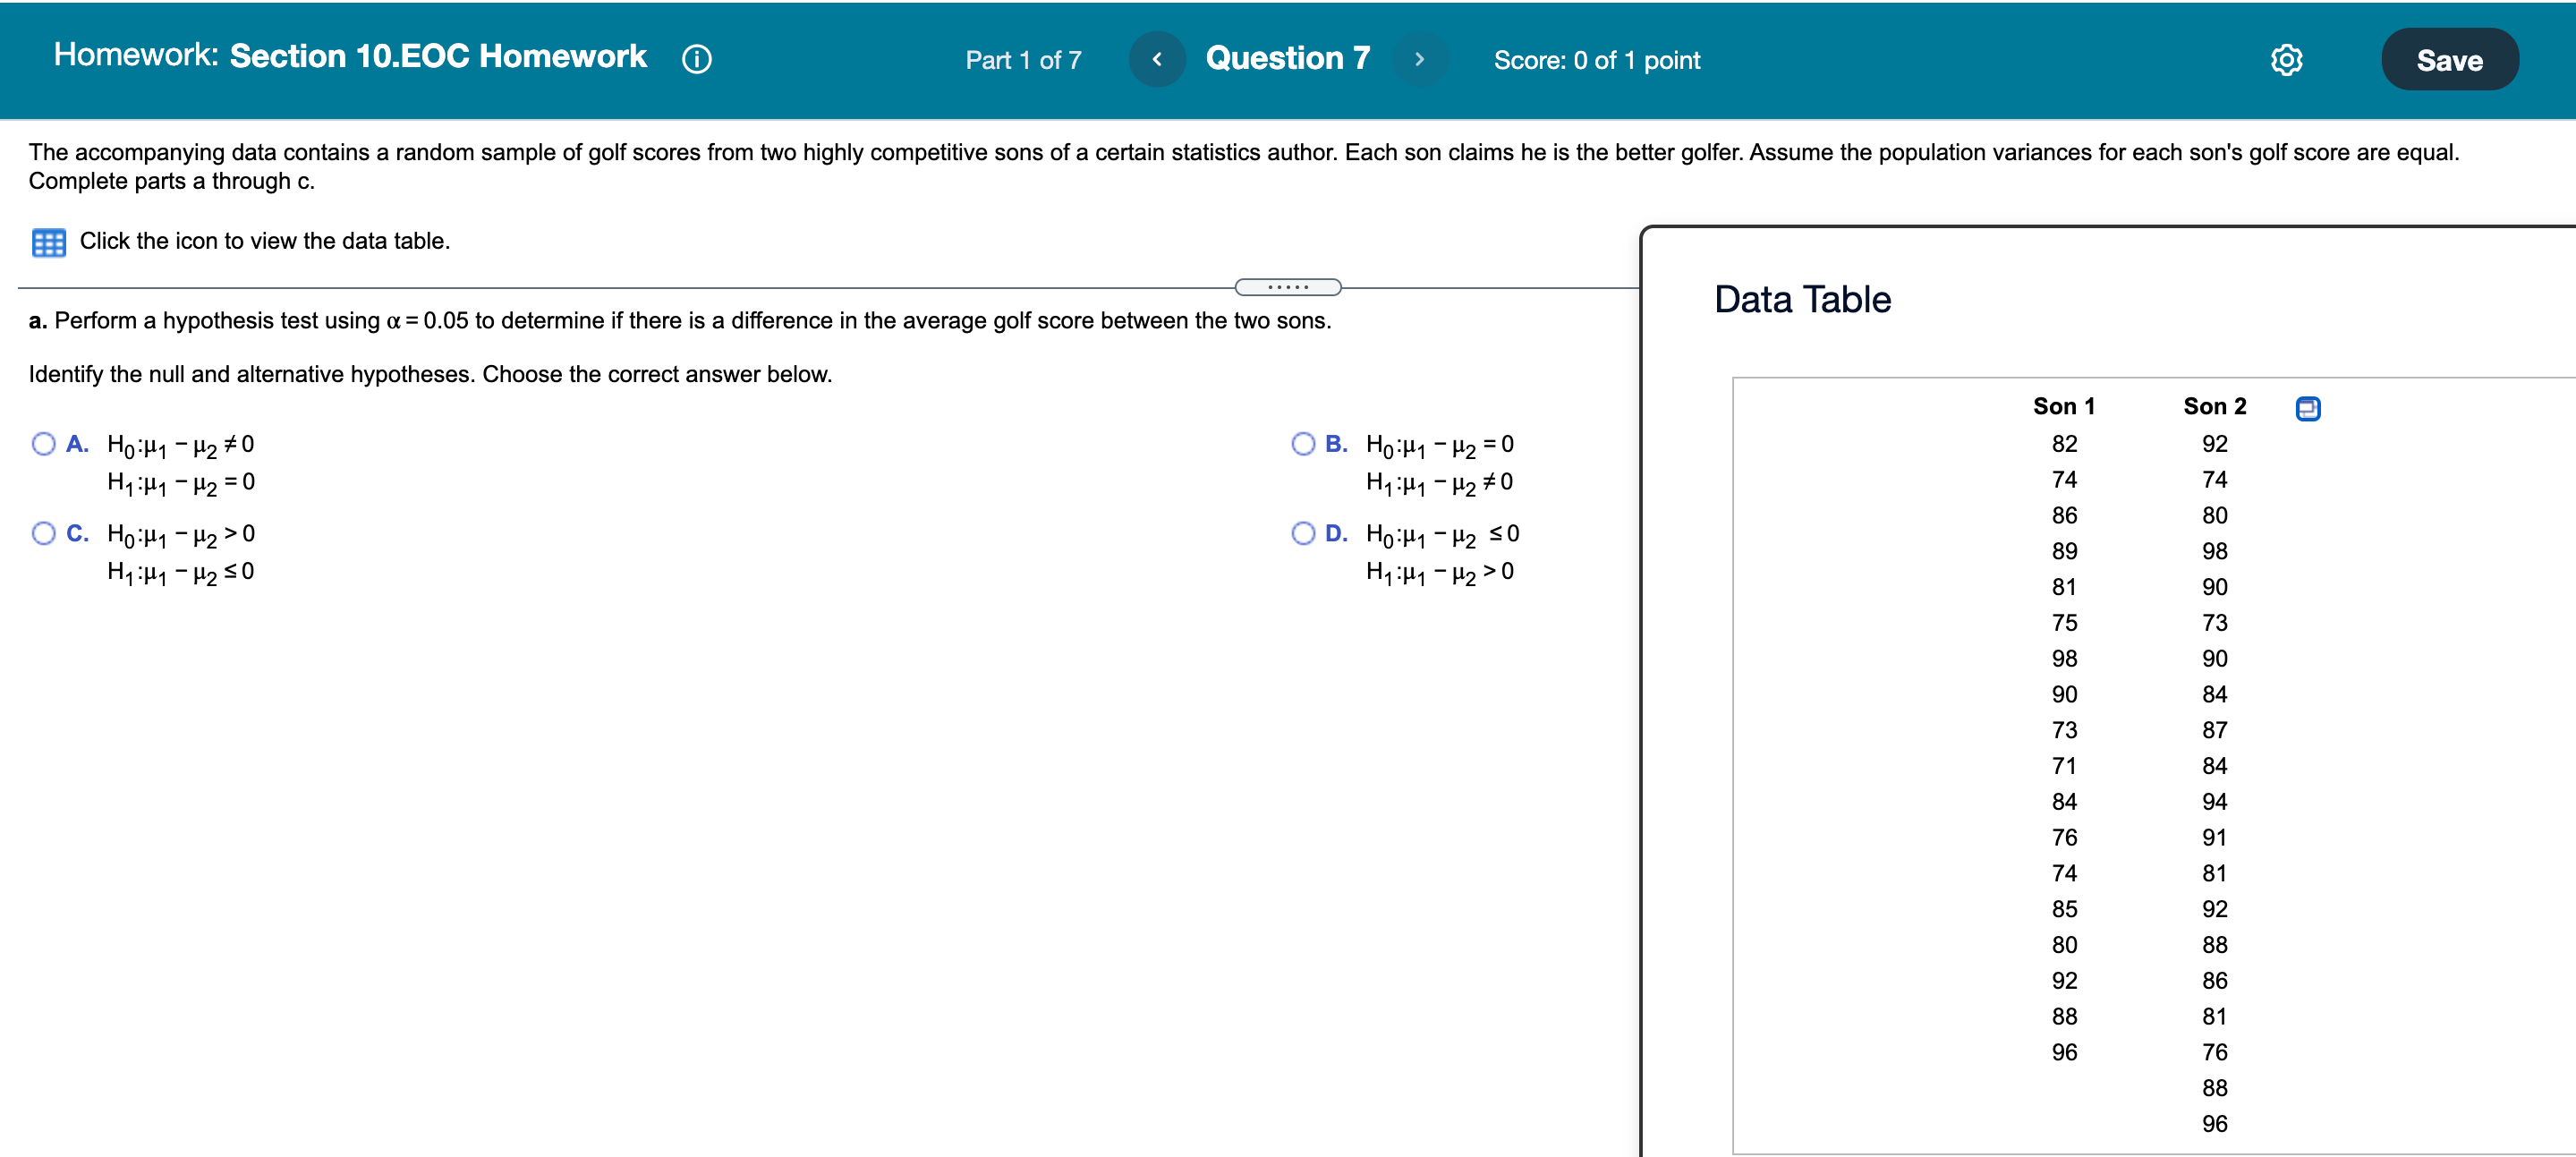
Task: Open the settings gear icon
Action: pyautogui.click(x=2286, y=60)
